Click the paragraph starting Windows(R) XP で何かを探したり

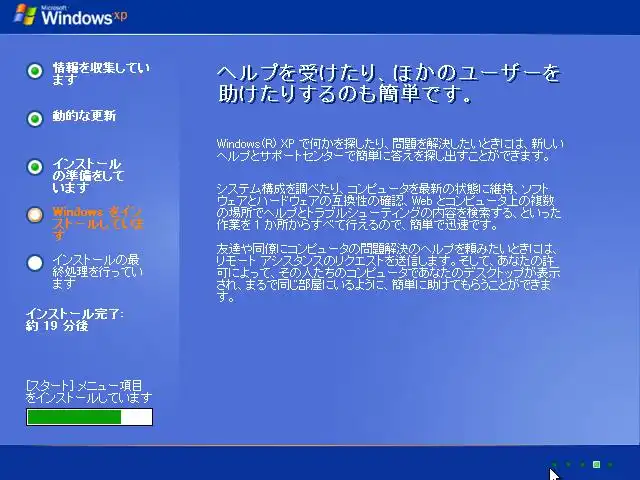390,150
